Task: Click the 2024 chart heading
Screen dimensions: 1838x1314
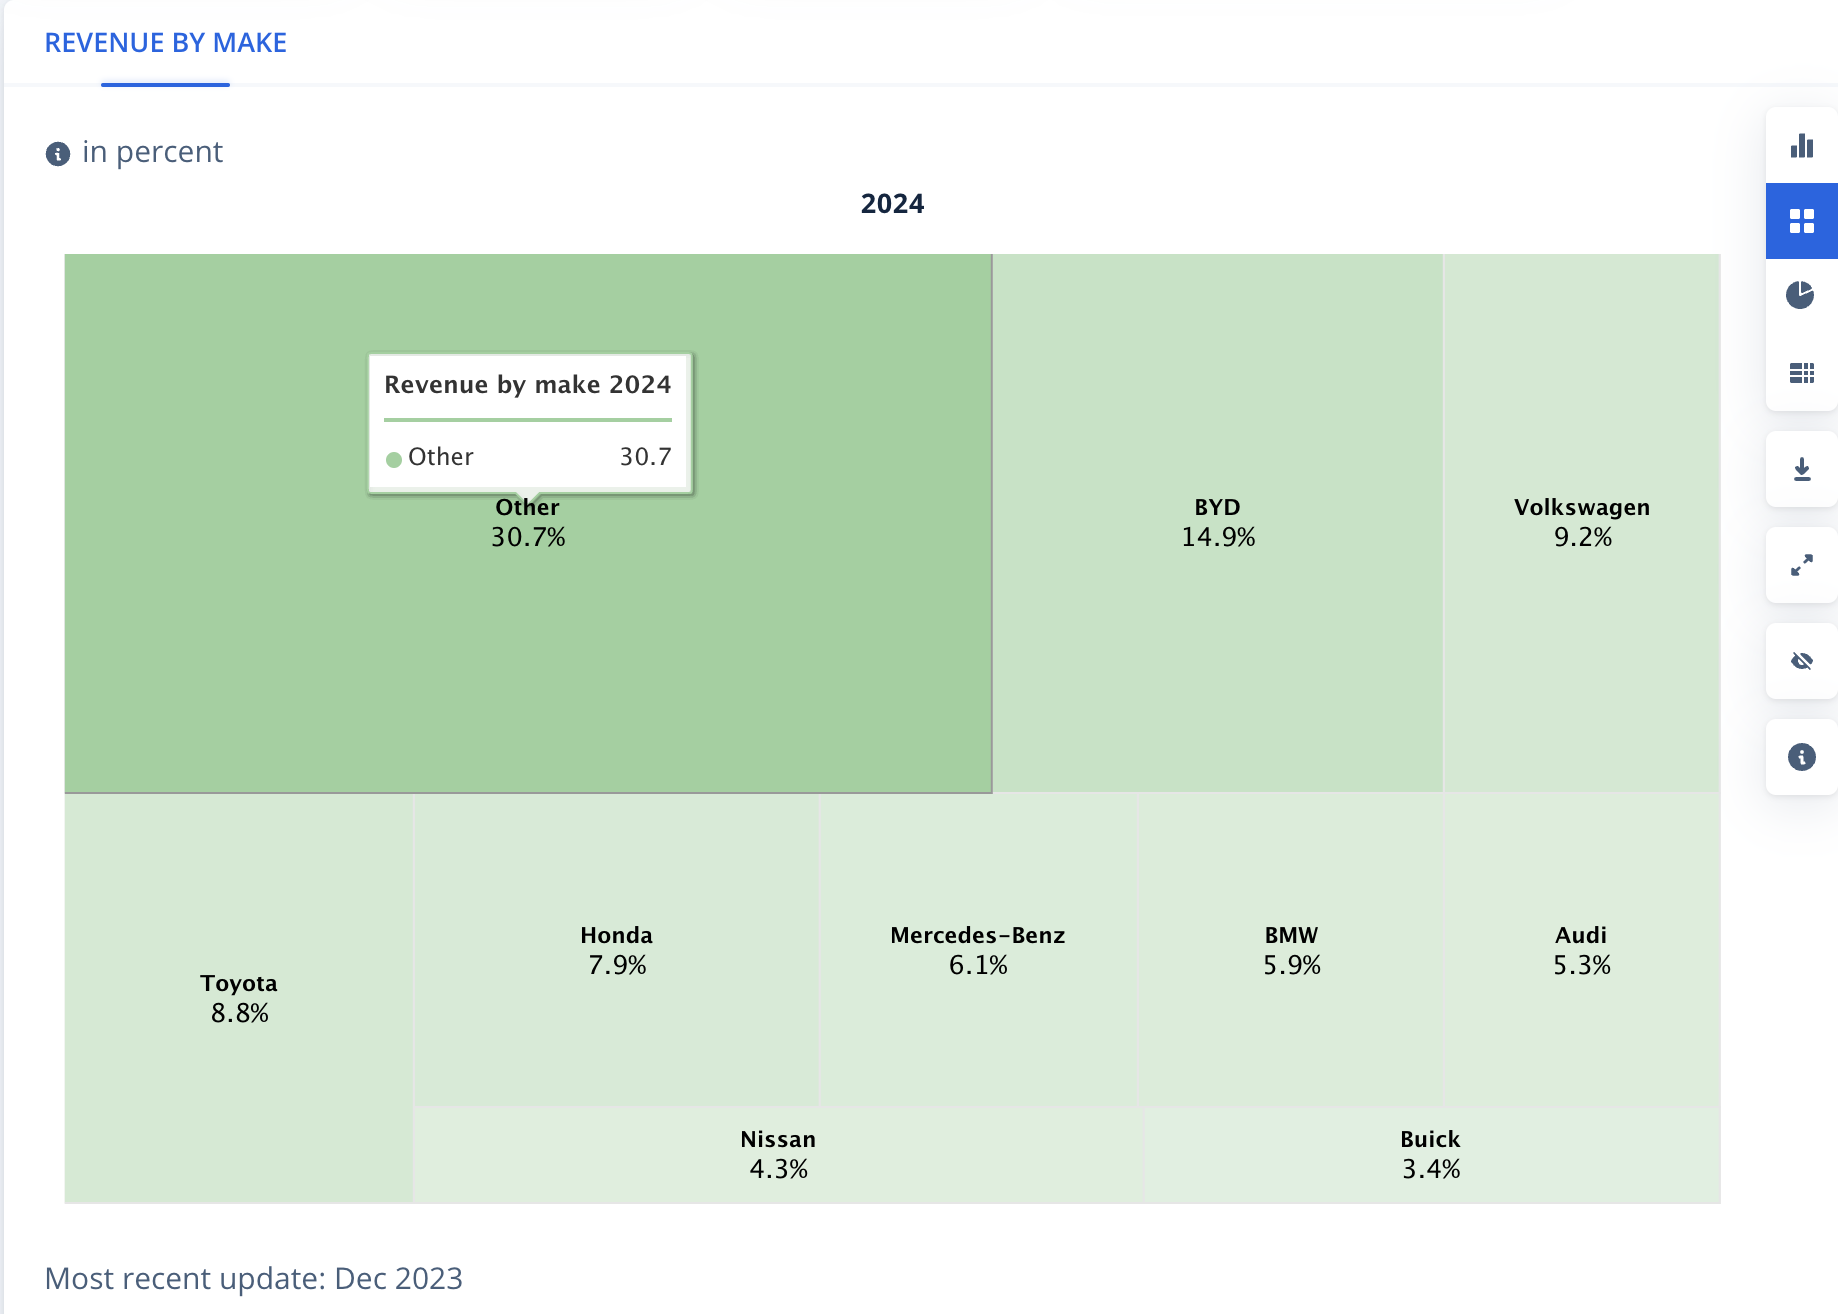Action: click(892, 204)
